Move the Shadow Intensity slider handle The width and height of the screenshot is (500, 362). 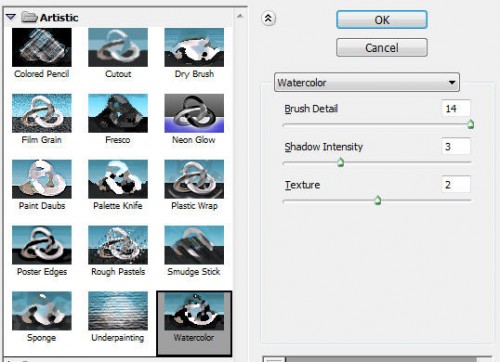pyautogui.click(x=340, y=163)
